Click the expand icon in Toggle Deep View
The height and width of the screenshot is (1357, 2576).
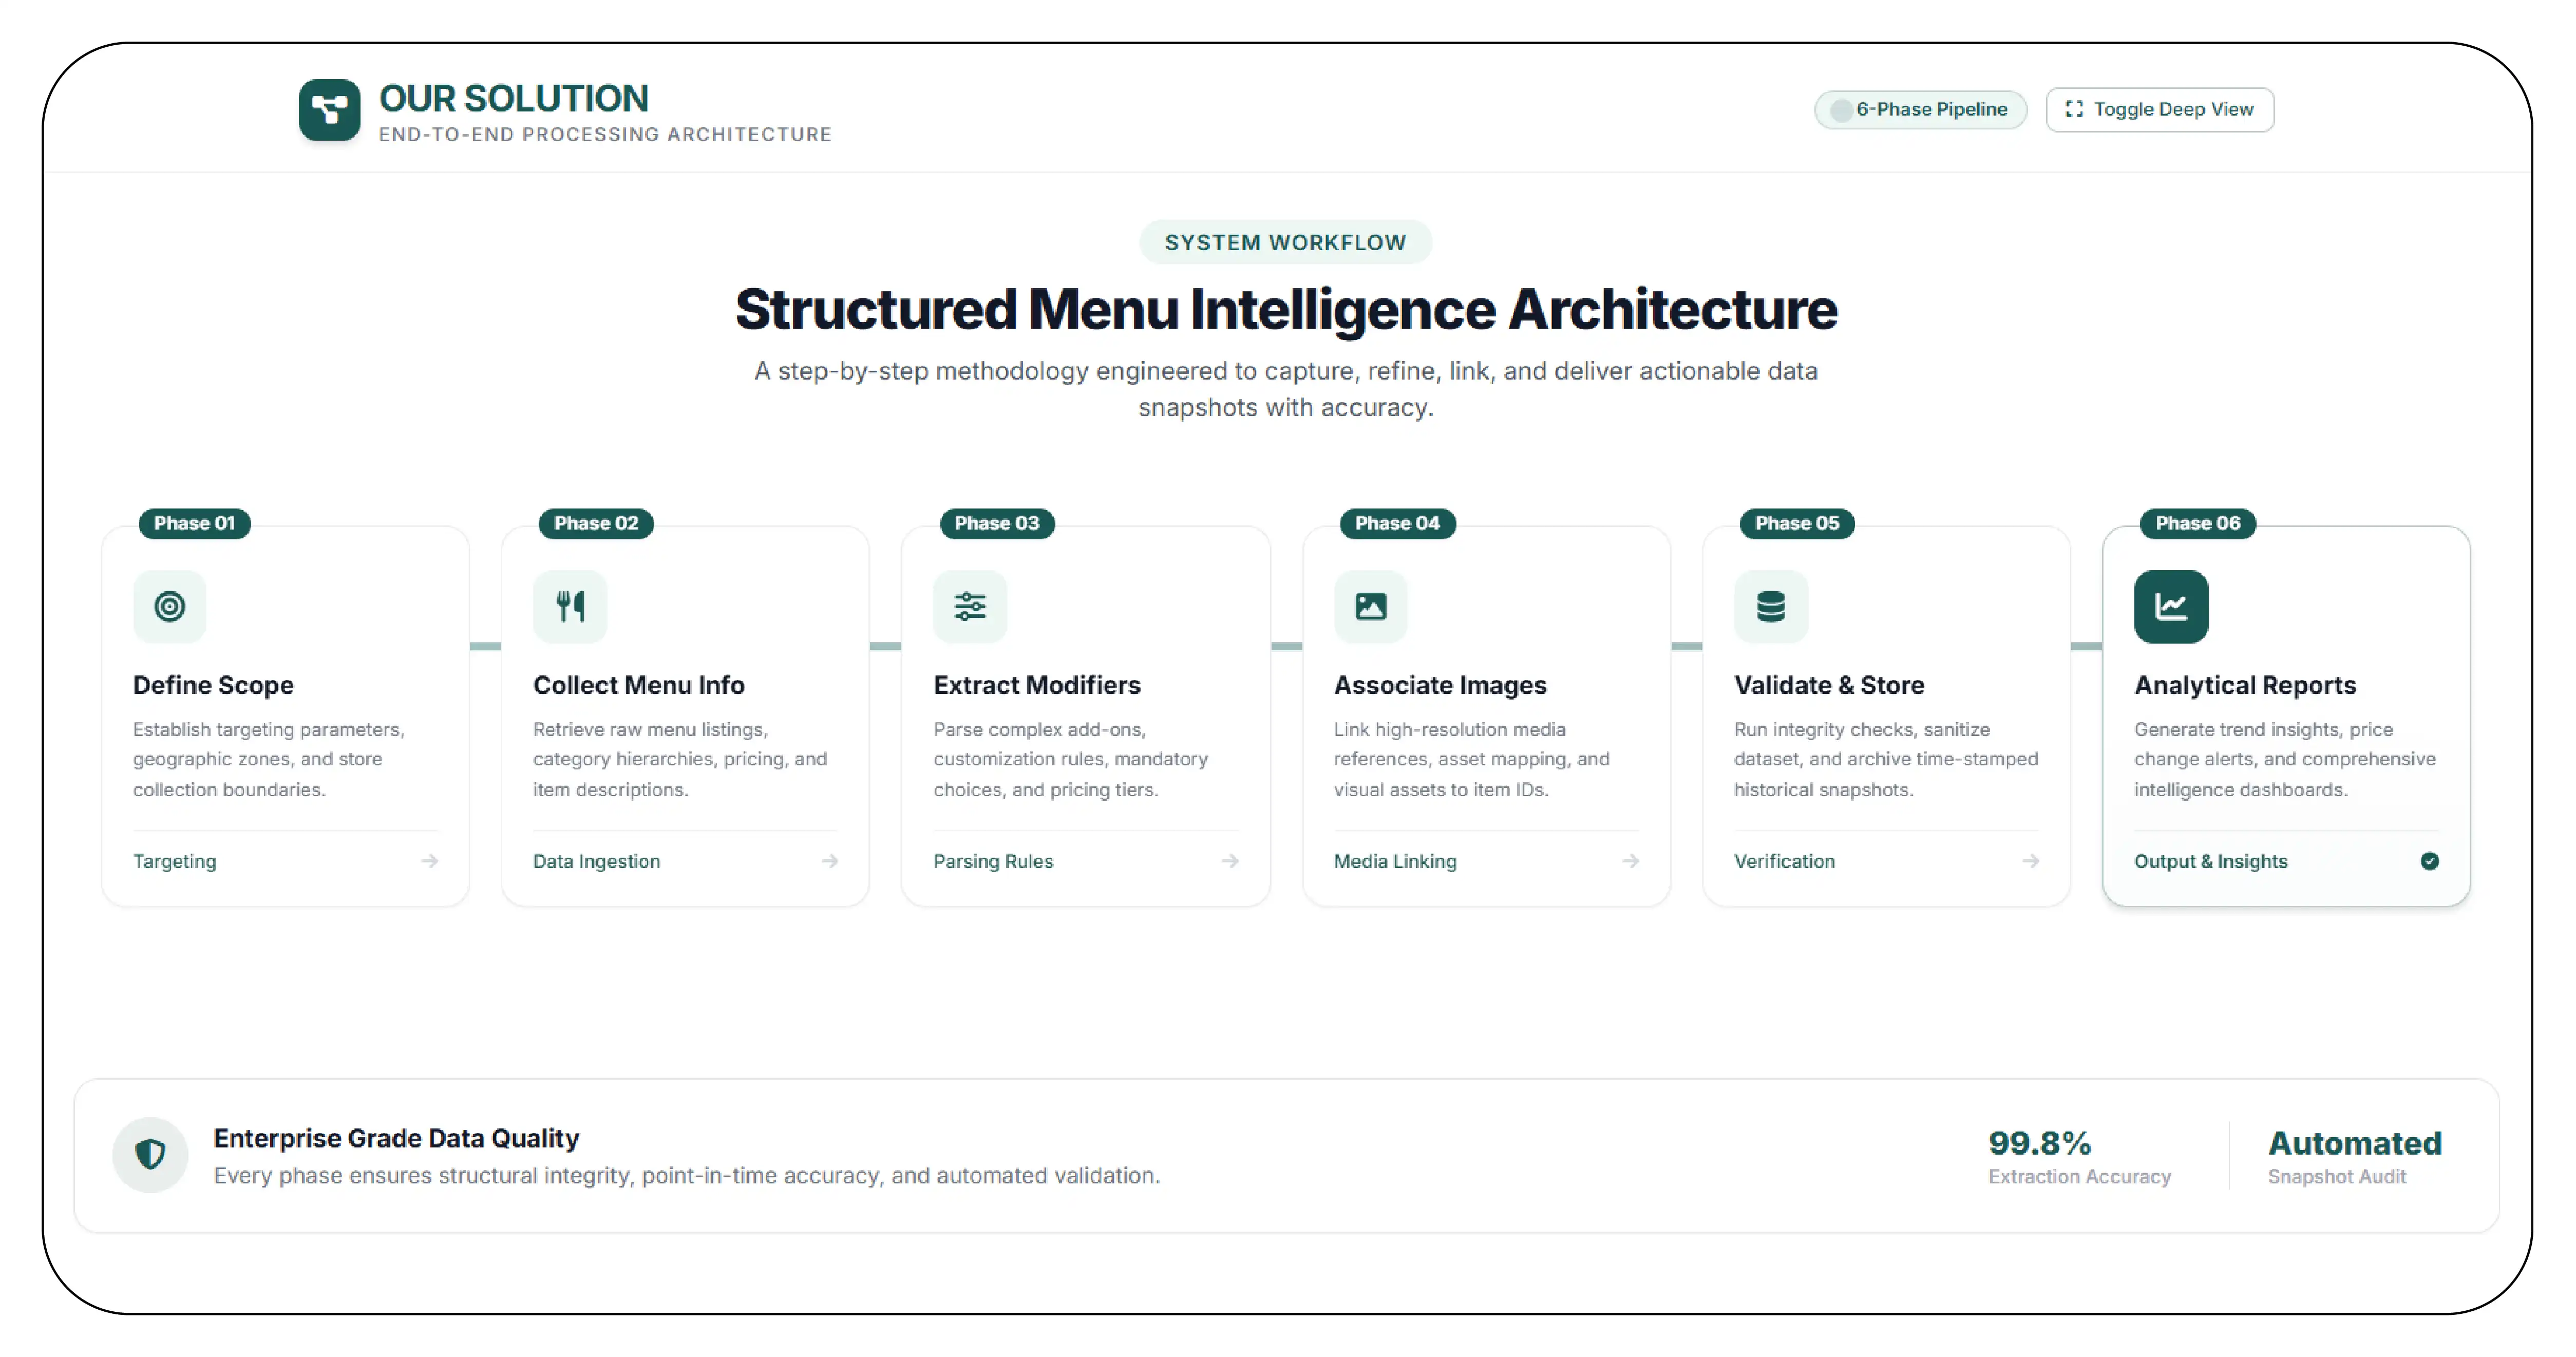coord(2074,109)
